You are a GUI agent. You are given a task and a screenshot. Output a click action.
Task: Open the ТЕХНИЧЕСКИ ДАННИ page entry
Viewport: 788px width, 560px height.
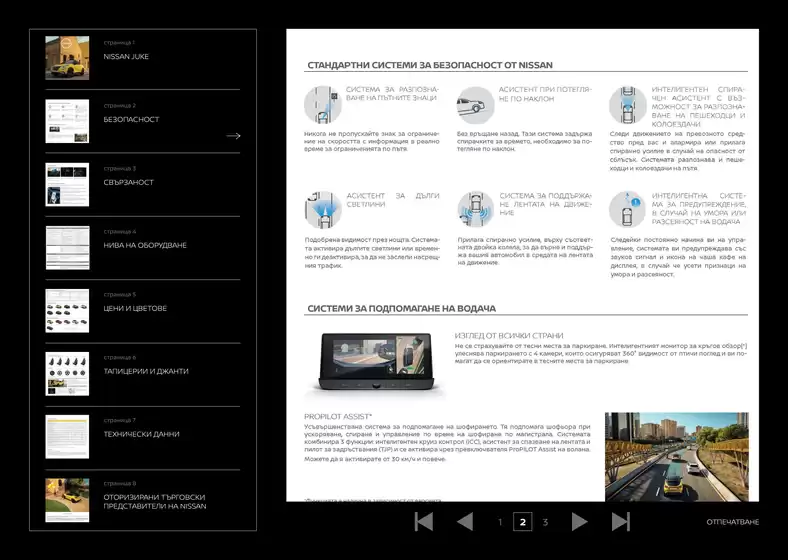(x=143, y=437)
